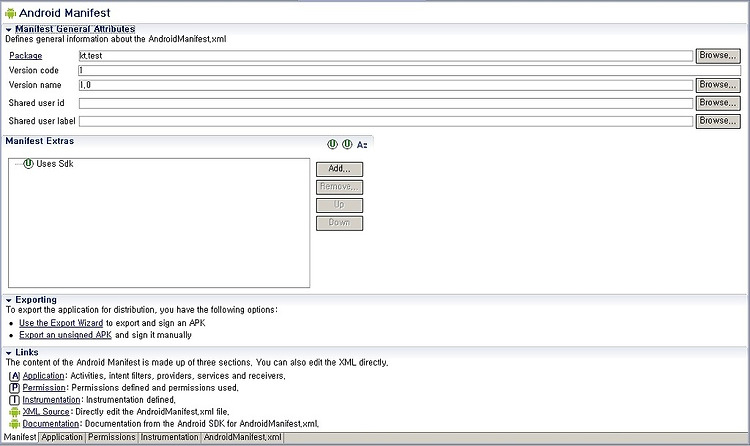Click Browse next to Shared user label
Viewport: 750px width, 446px height.
[x=718, y=121]
